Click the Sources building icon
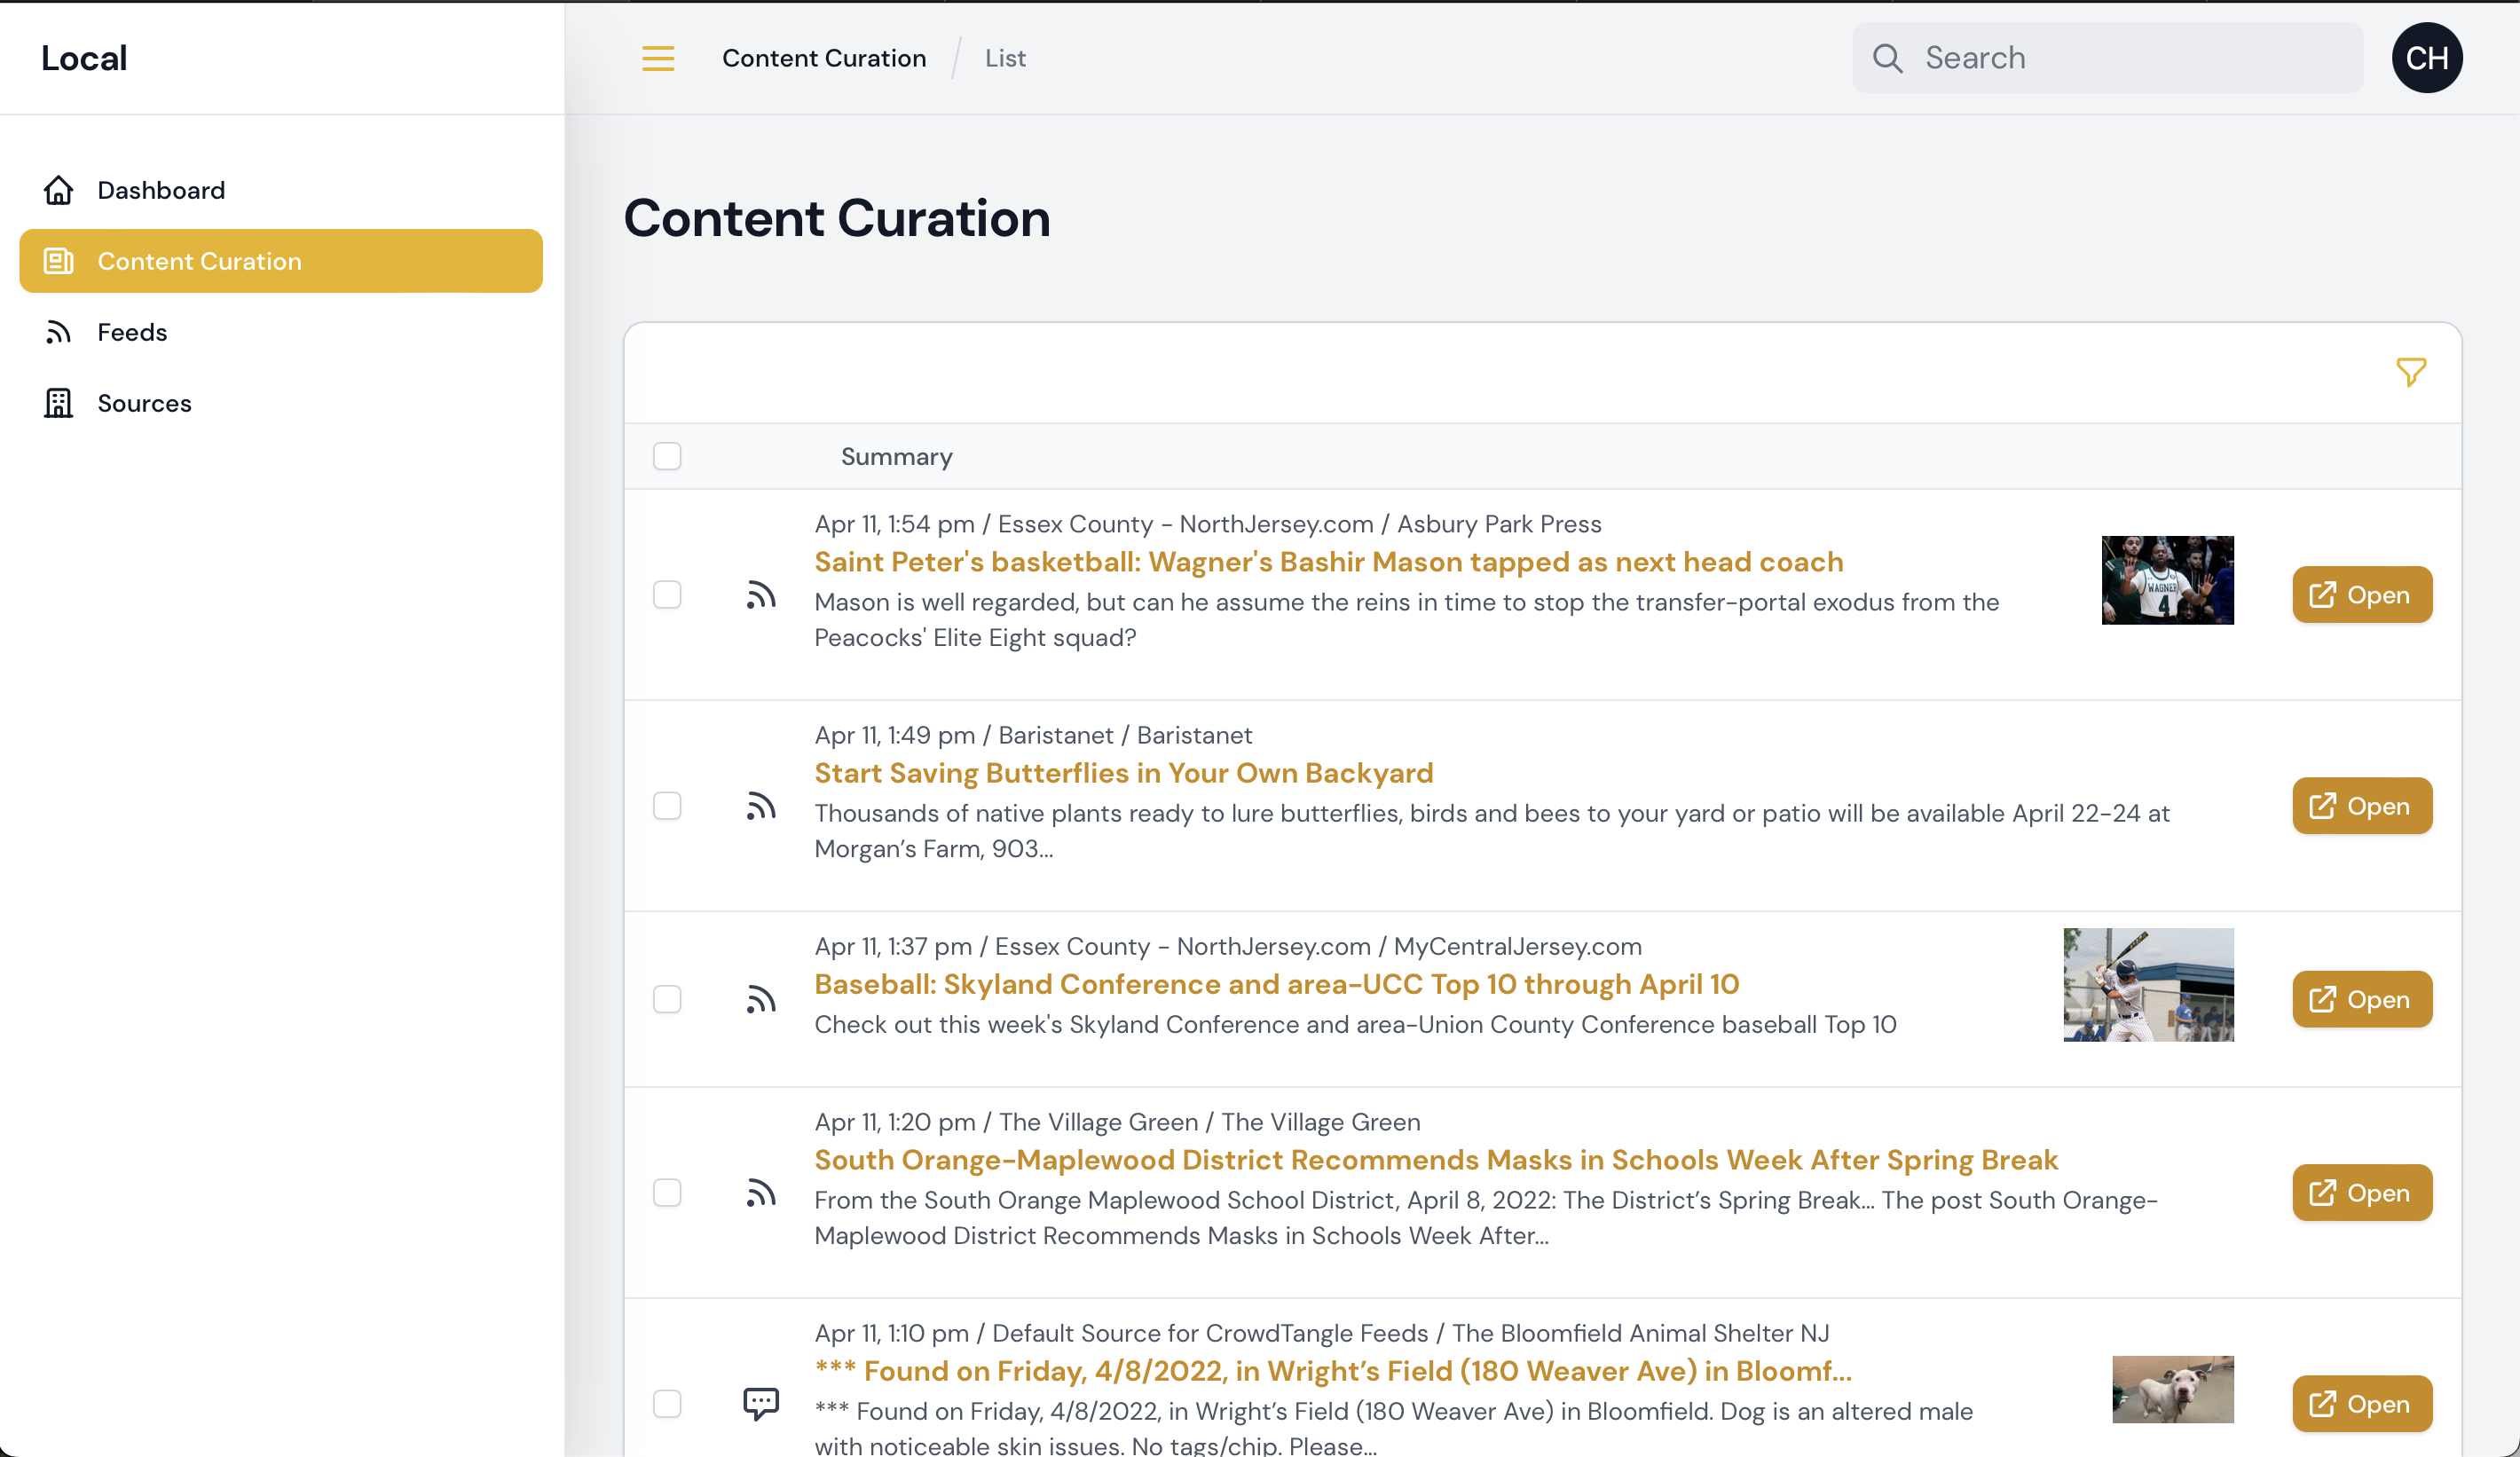This screenshot has height=1457, width=2520. point(59,403)
